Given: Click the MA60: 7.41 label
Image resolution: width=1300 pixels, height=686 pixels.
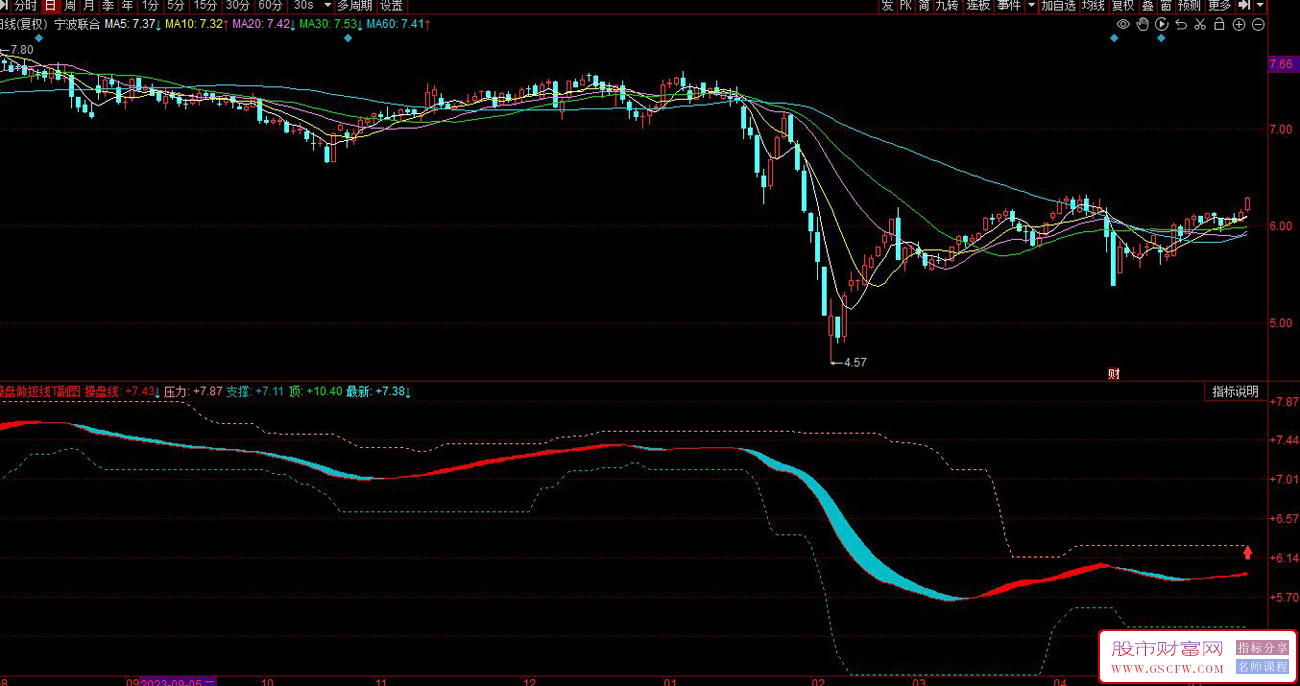Looking at the screenshot, I should click(x=397, y=23).
